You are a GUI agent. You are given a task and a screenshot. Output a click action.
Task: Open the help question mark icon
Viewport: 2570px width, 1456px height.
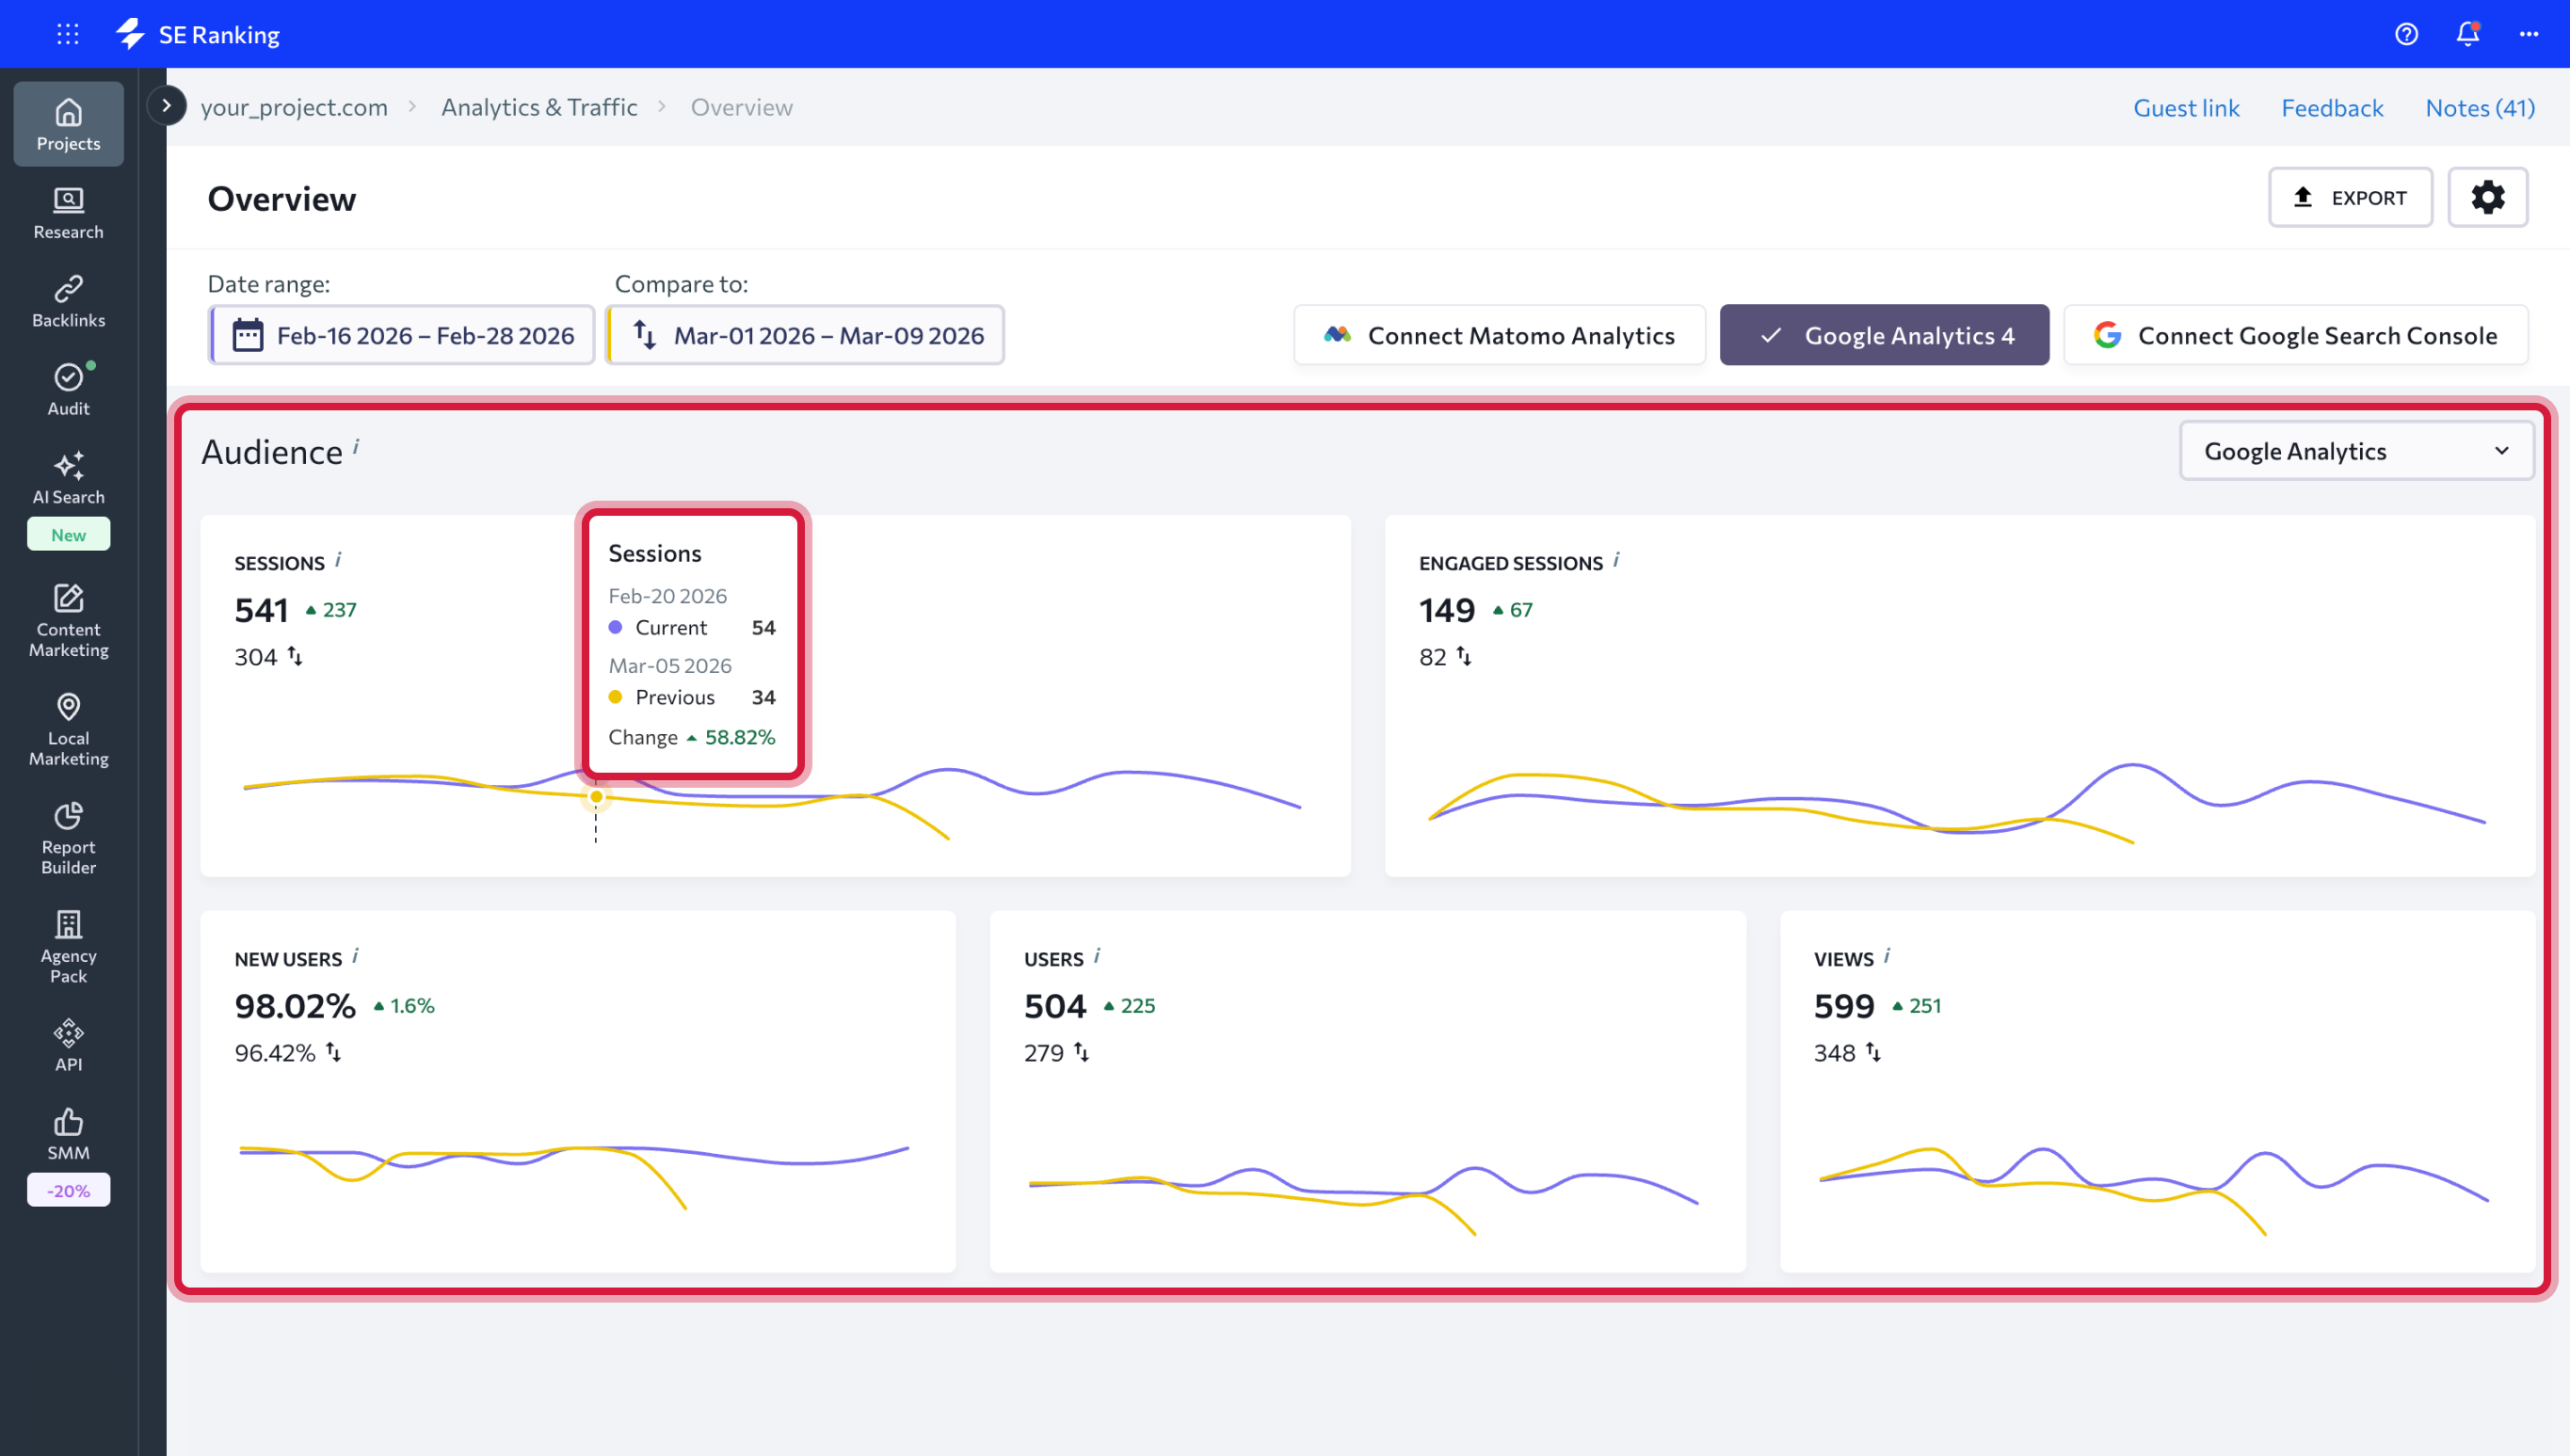pyautogui.click(x=2406, y=34)
